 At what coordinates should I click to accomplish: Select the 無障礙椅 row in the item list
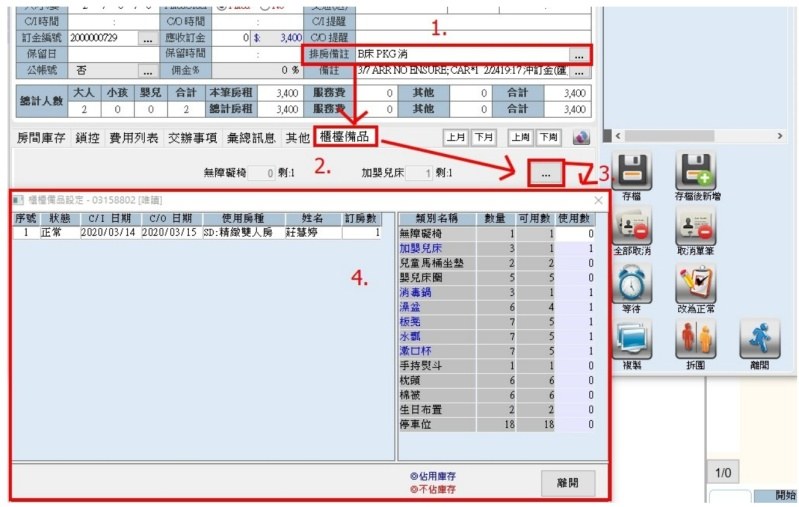coord(496,234)
